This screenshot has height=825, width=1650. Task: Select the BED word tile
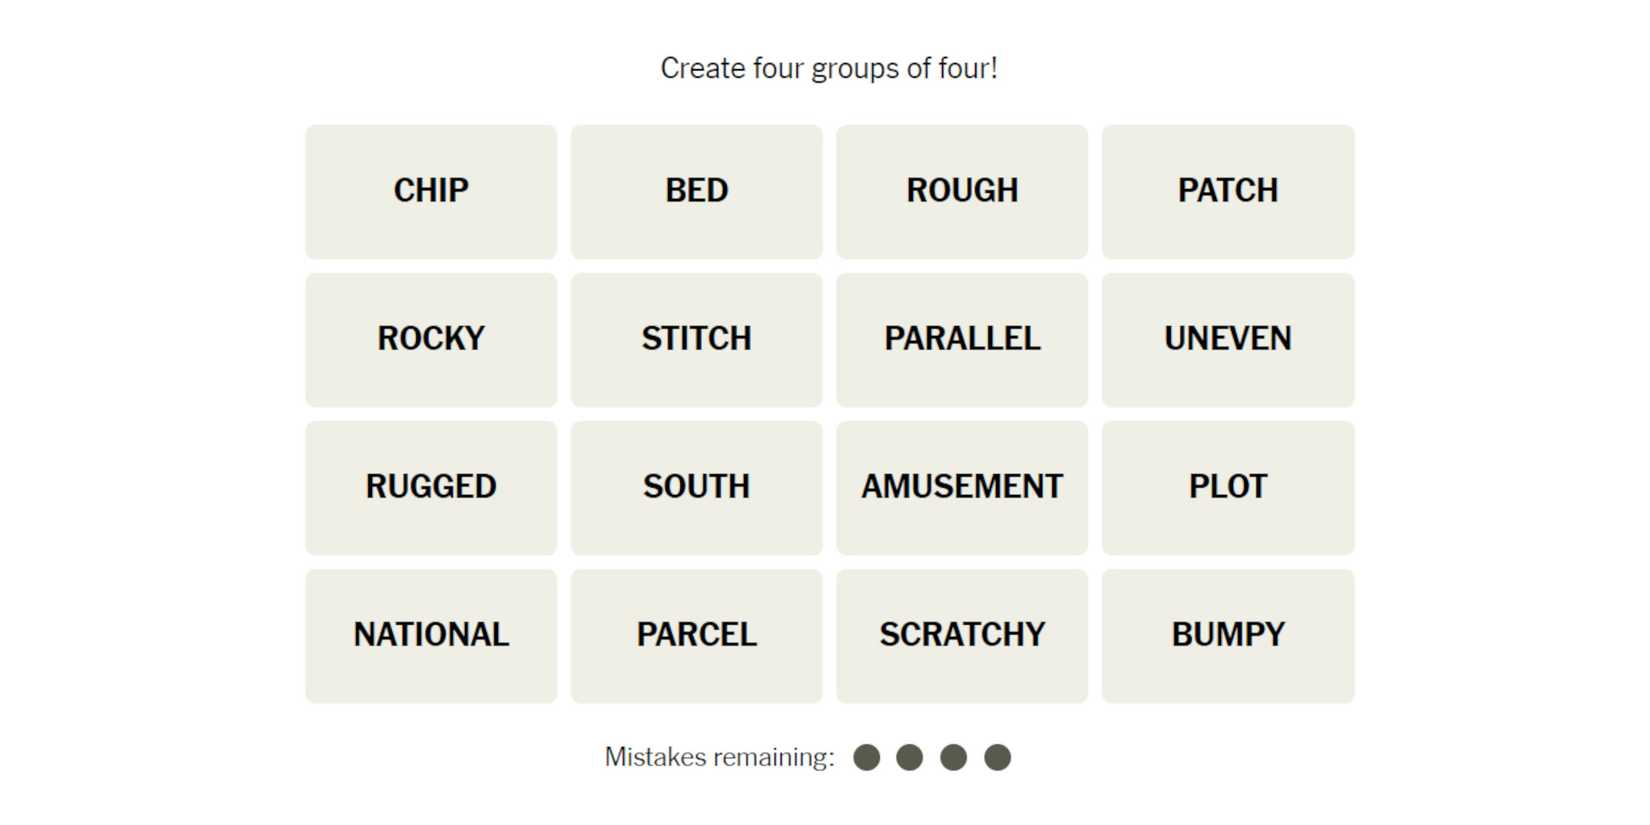click(x=696, y=191)
